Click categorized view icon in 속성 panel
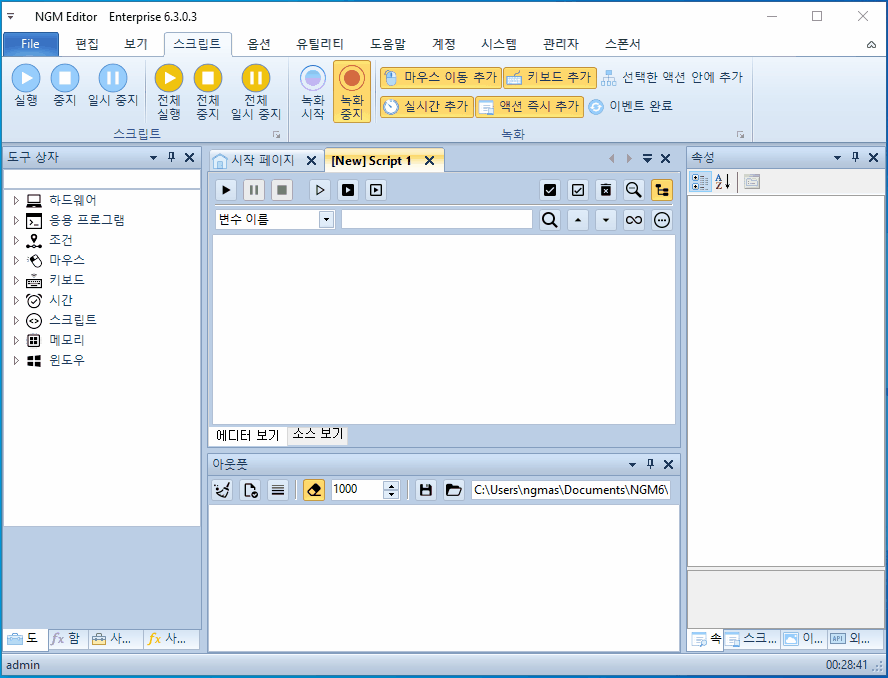The image size is (888, 678). point(701,182)
